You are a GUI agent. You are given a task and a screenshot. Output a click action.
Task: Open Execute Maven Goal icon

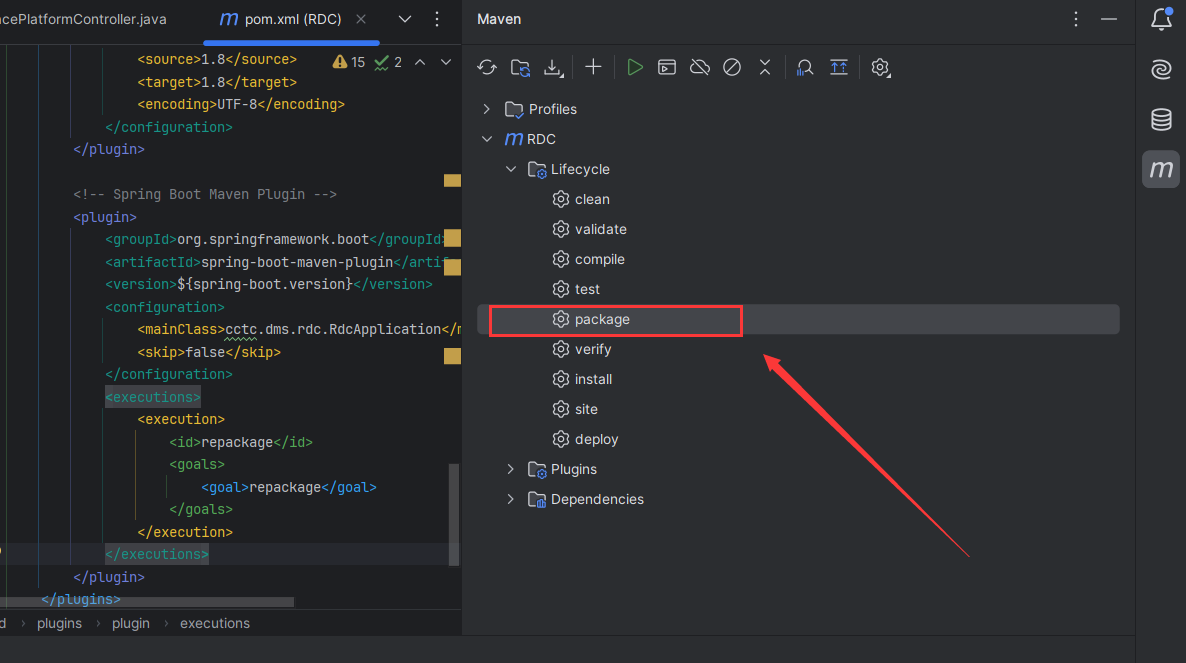pyautogui.click(x=667, y=67)
